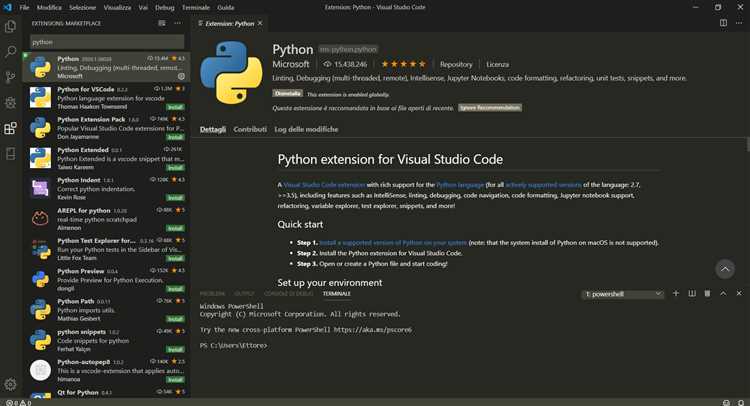This screenshot has width=750, height=406.
Task: Open editor more actions ellipsis
Action: 739,23
